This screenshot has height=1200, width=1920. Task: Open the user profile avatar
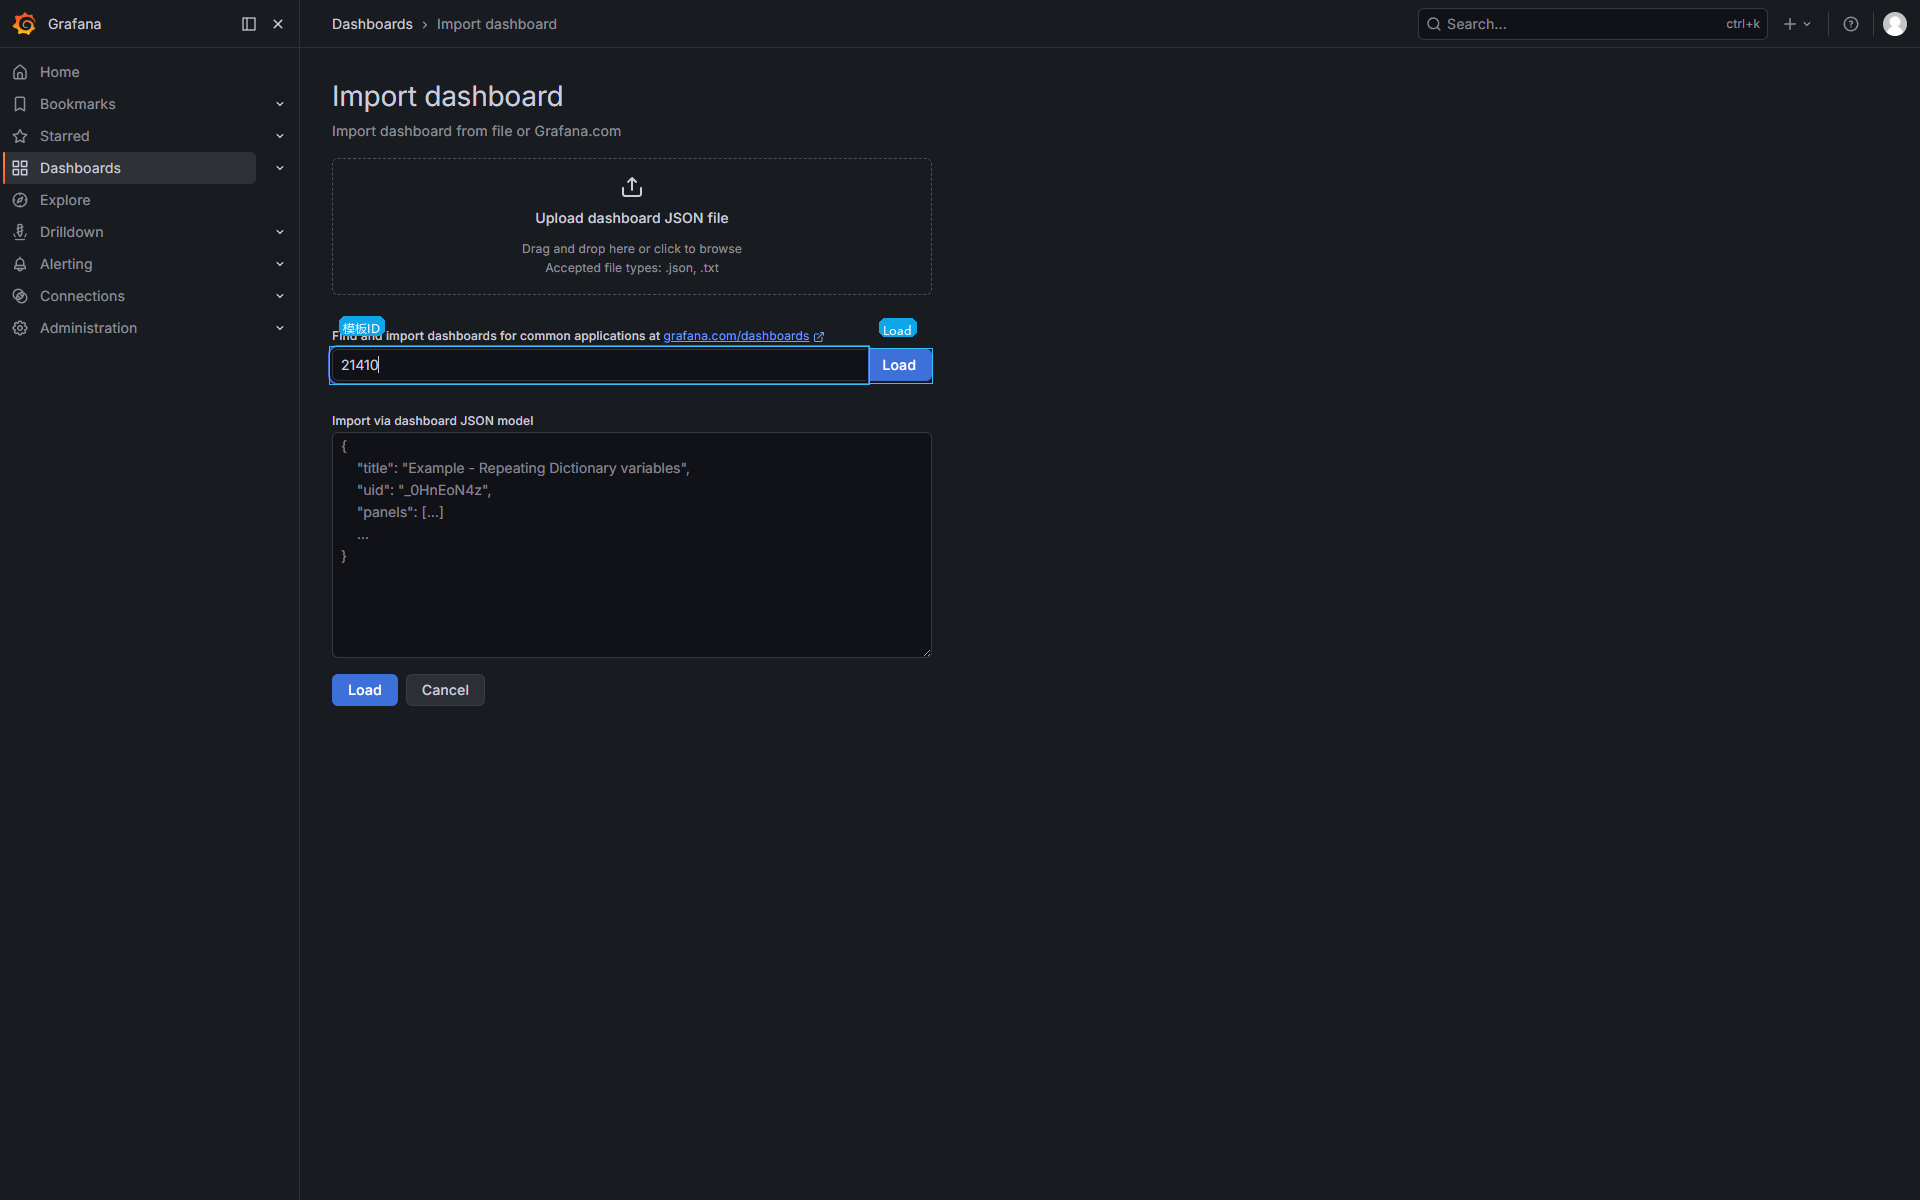[x=1895, y=24]
